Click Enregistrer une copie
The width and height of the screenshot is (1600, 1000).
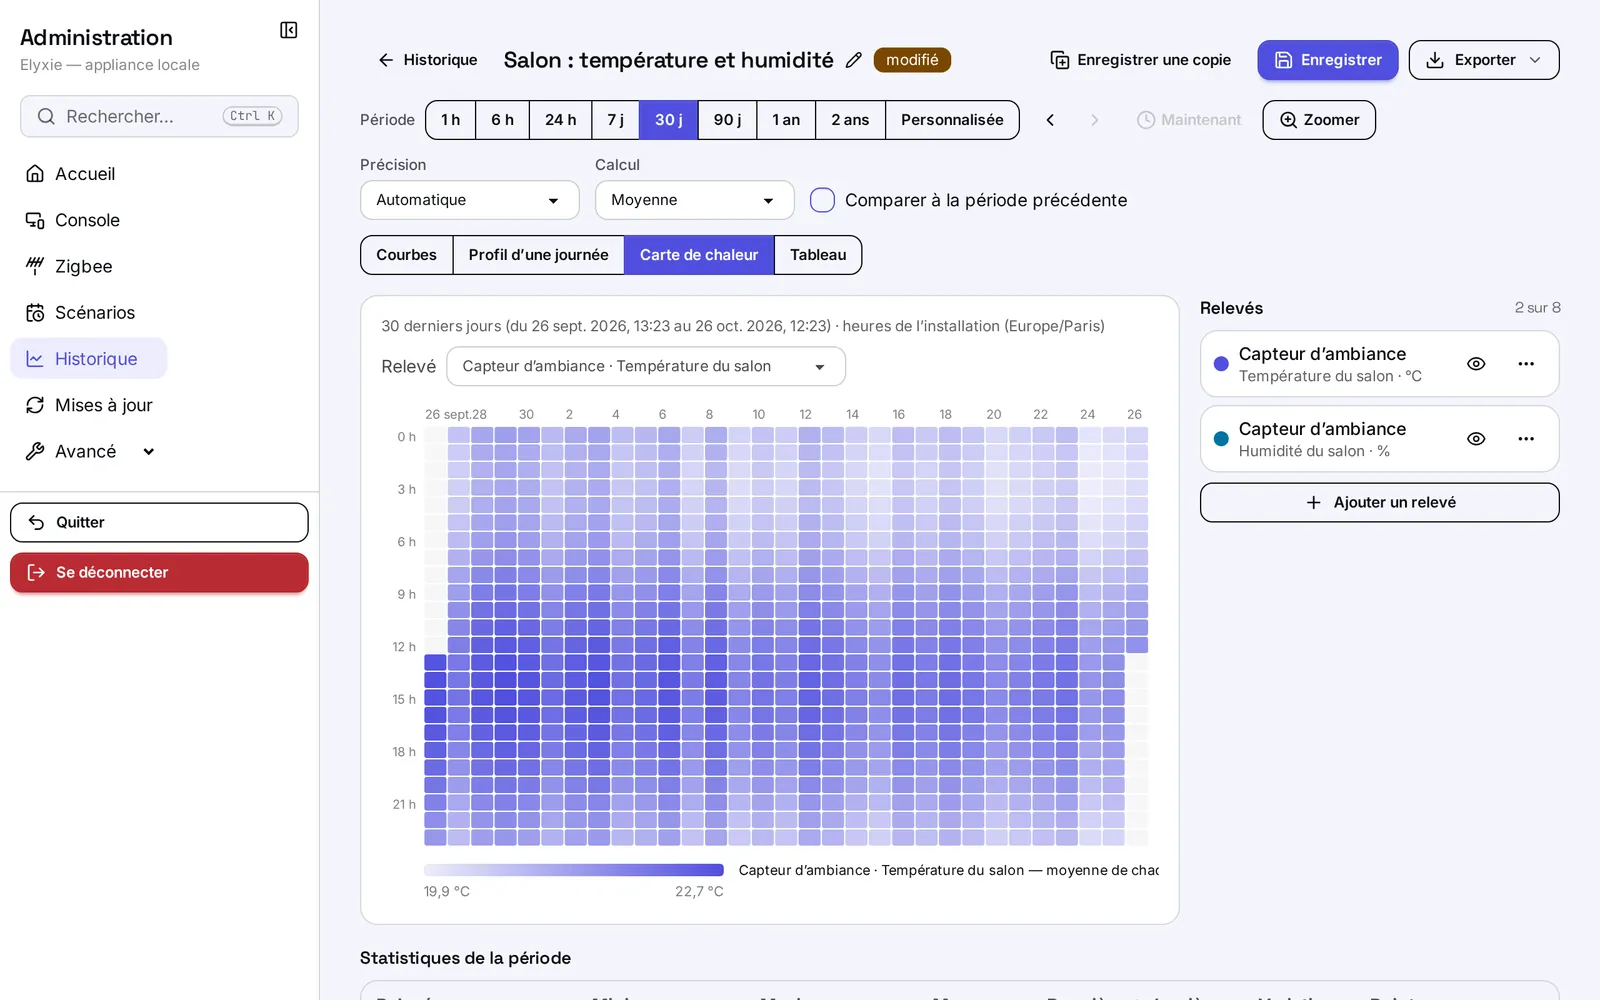[x=1141, y=60]
